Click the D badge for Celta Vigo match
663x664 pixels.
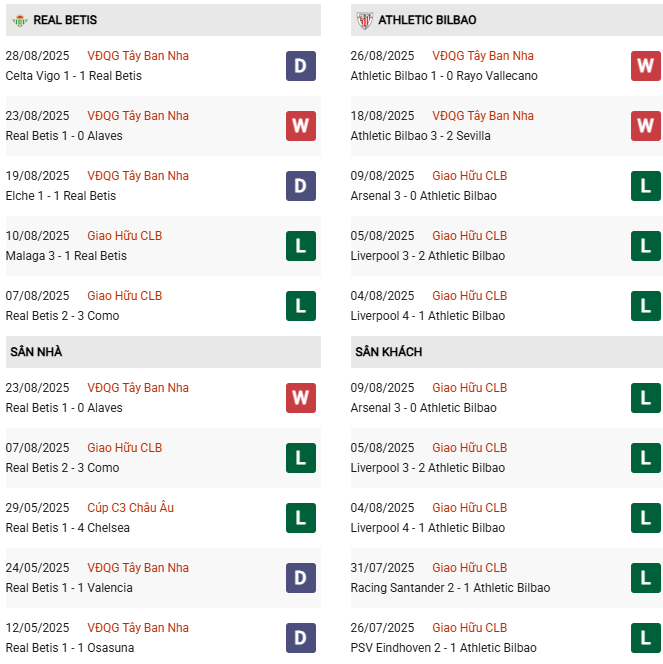pyautogui.click(x=300, y=66)
